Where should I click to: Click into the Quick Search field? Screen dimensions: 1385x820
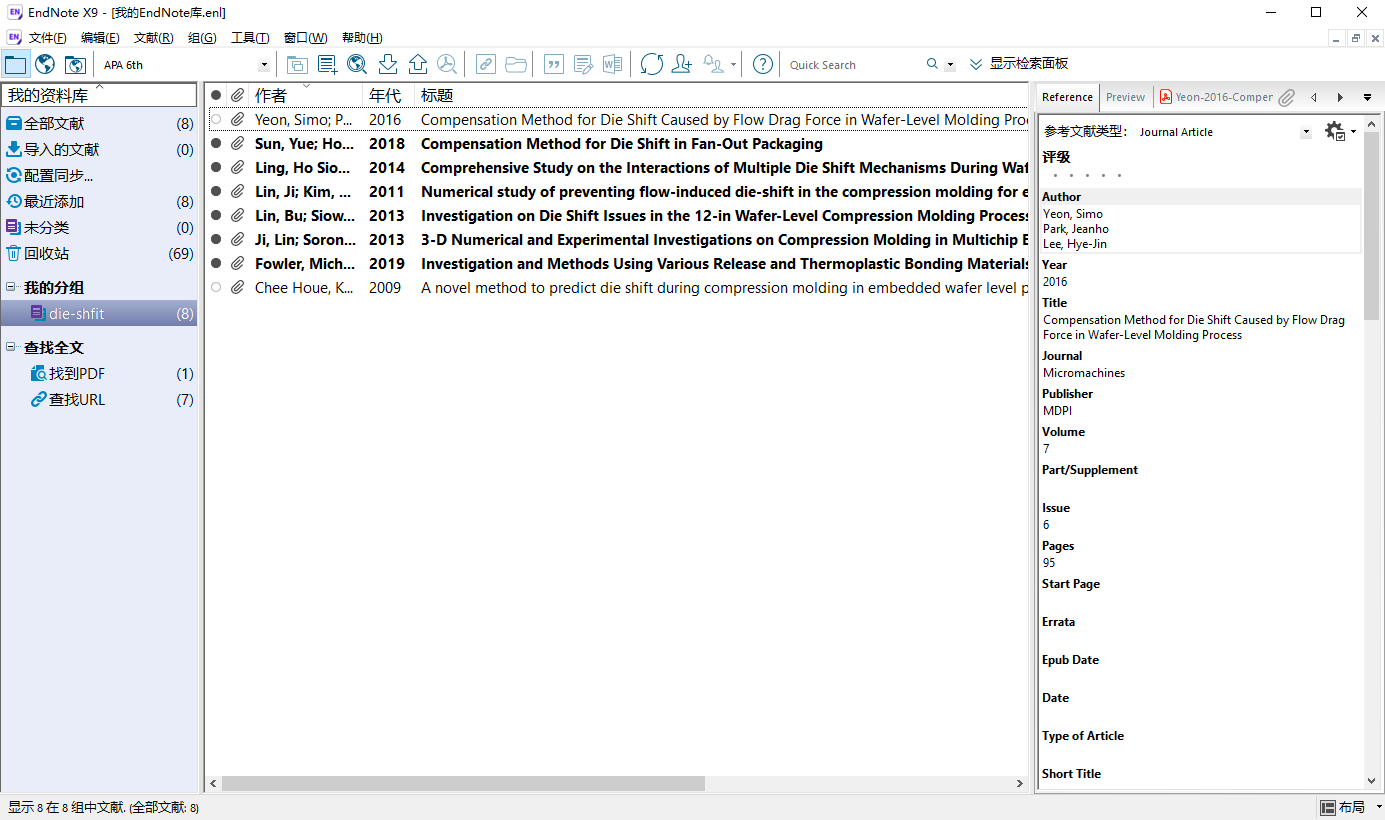(853, 65)
